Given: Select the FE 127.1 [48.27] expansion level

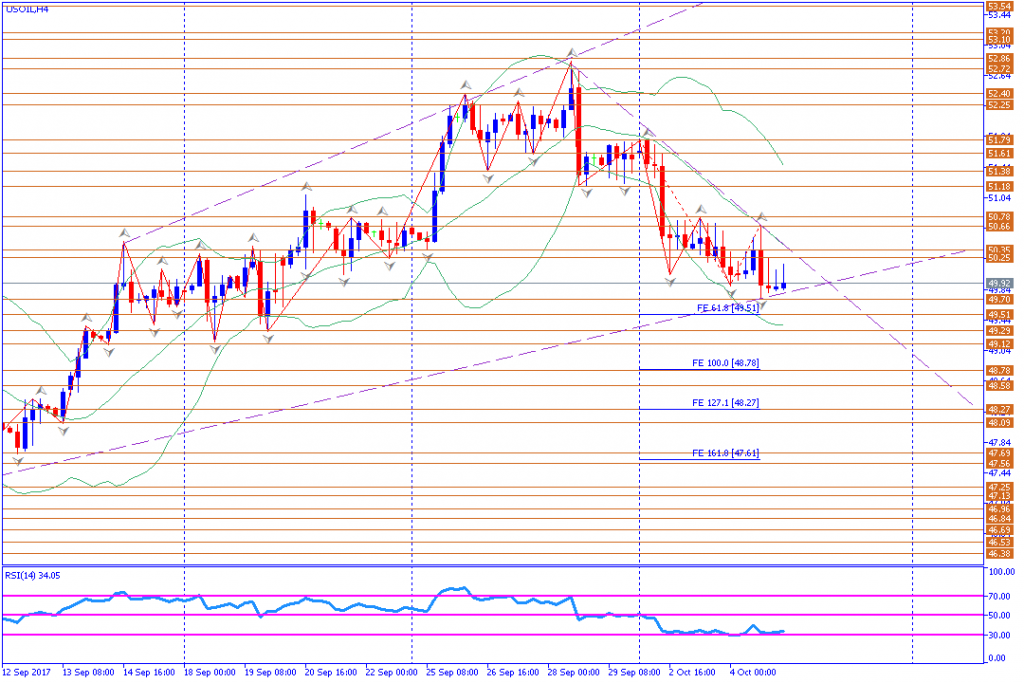Looking at the screenshot, I should coord(726,402).
